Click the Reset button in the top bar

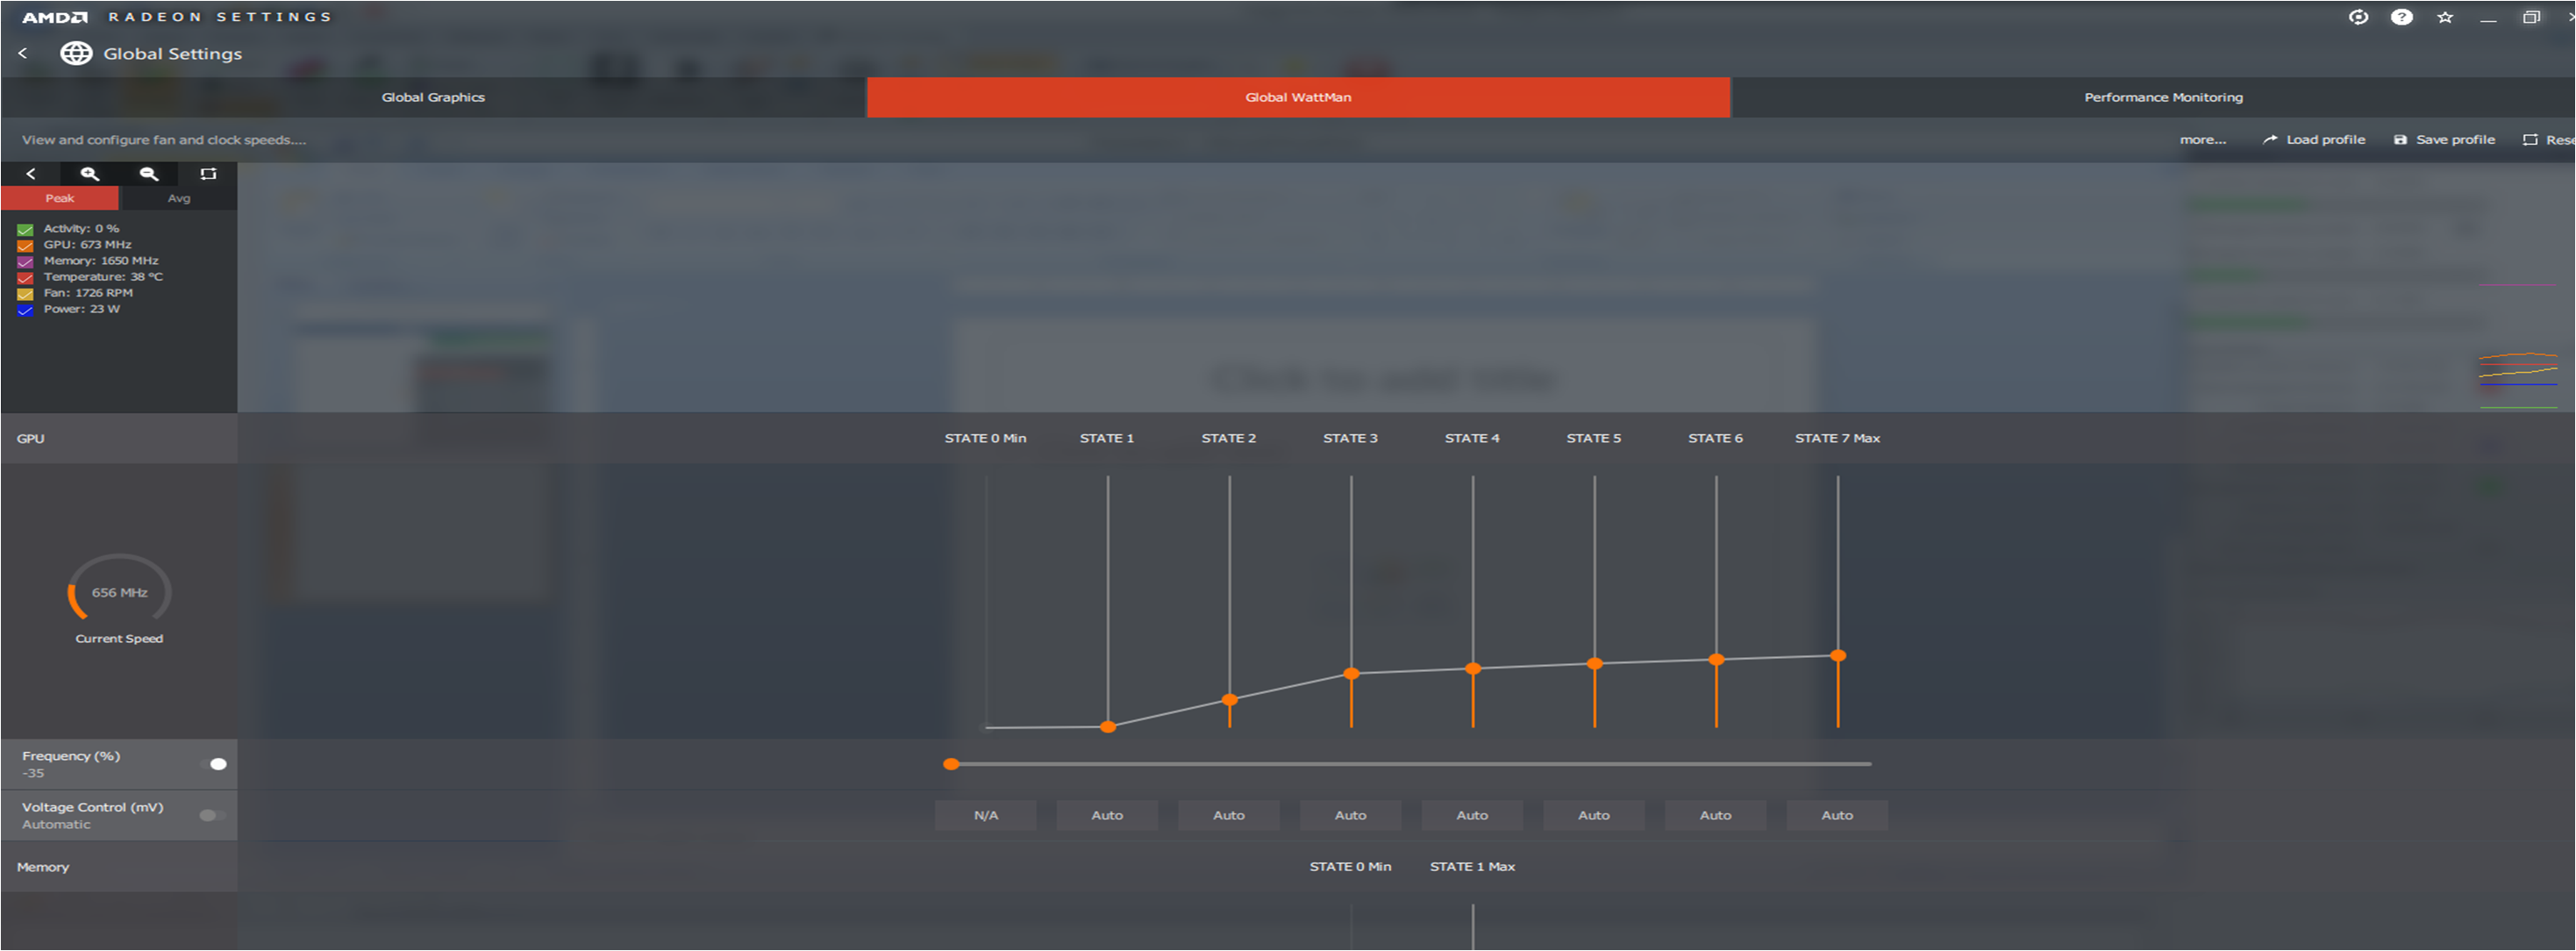click(2549, 140)
